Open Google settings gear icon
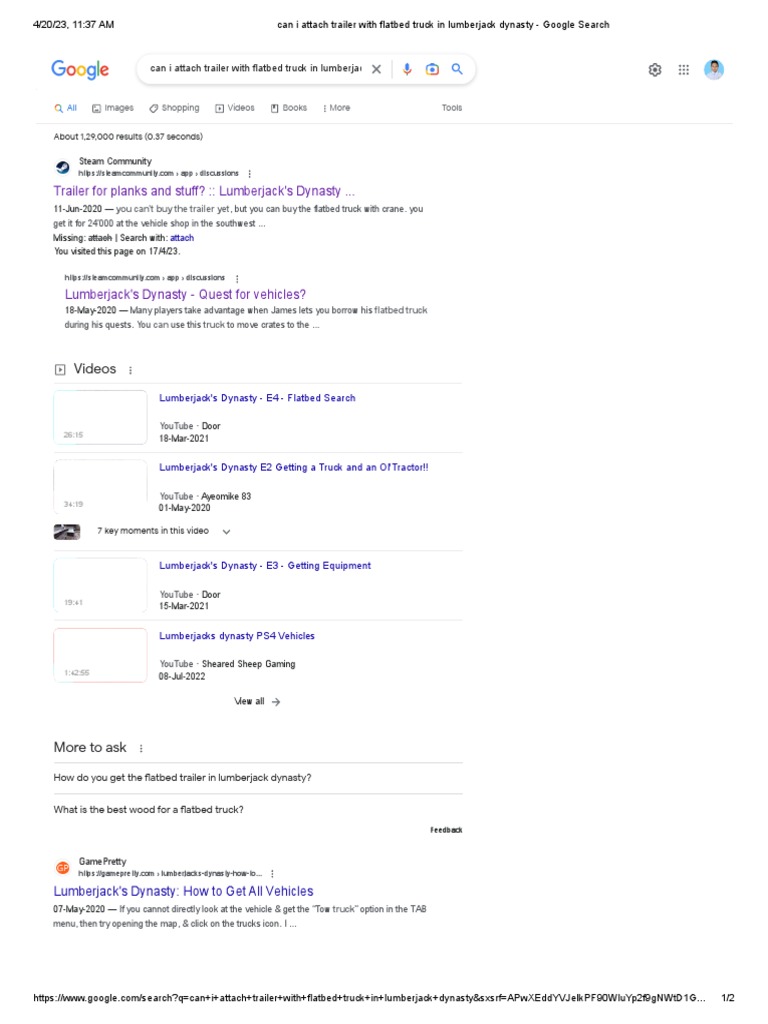Screen dimensions: 768x1024 [x=655, y=70]
